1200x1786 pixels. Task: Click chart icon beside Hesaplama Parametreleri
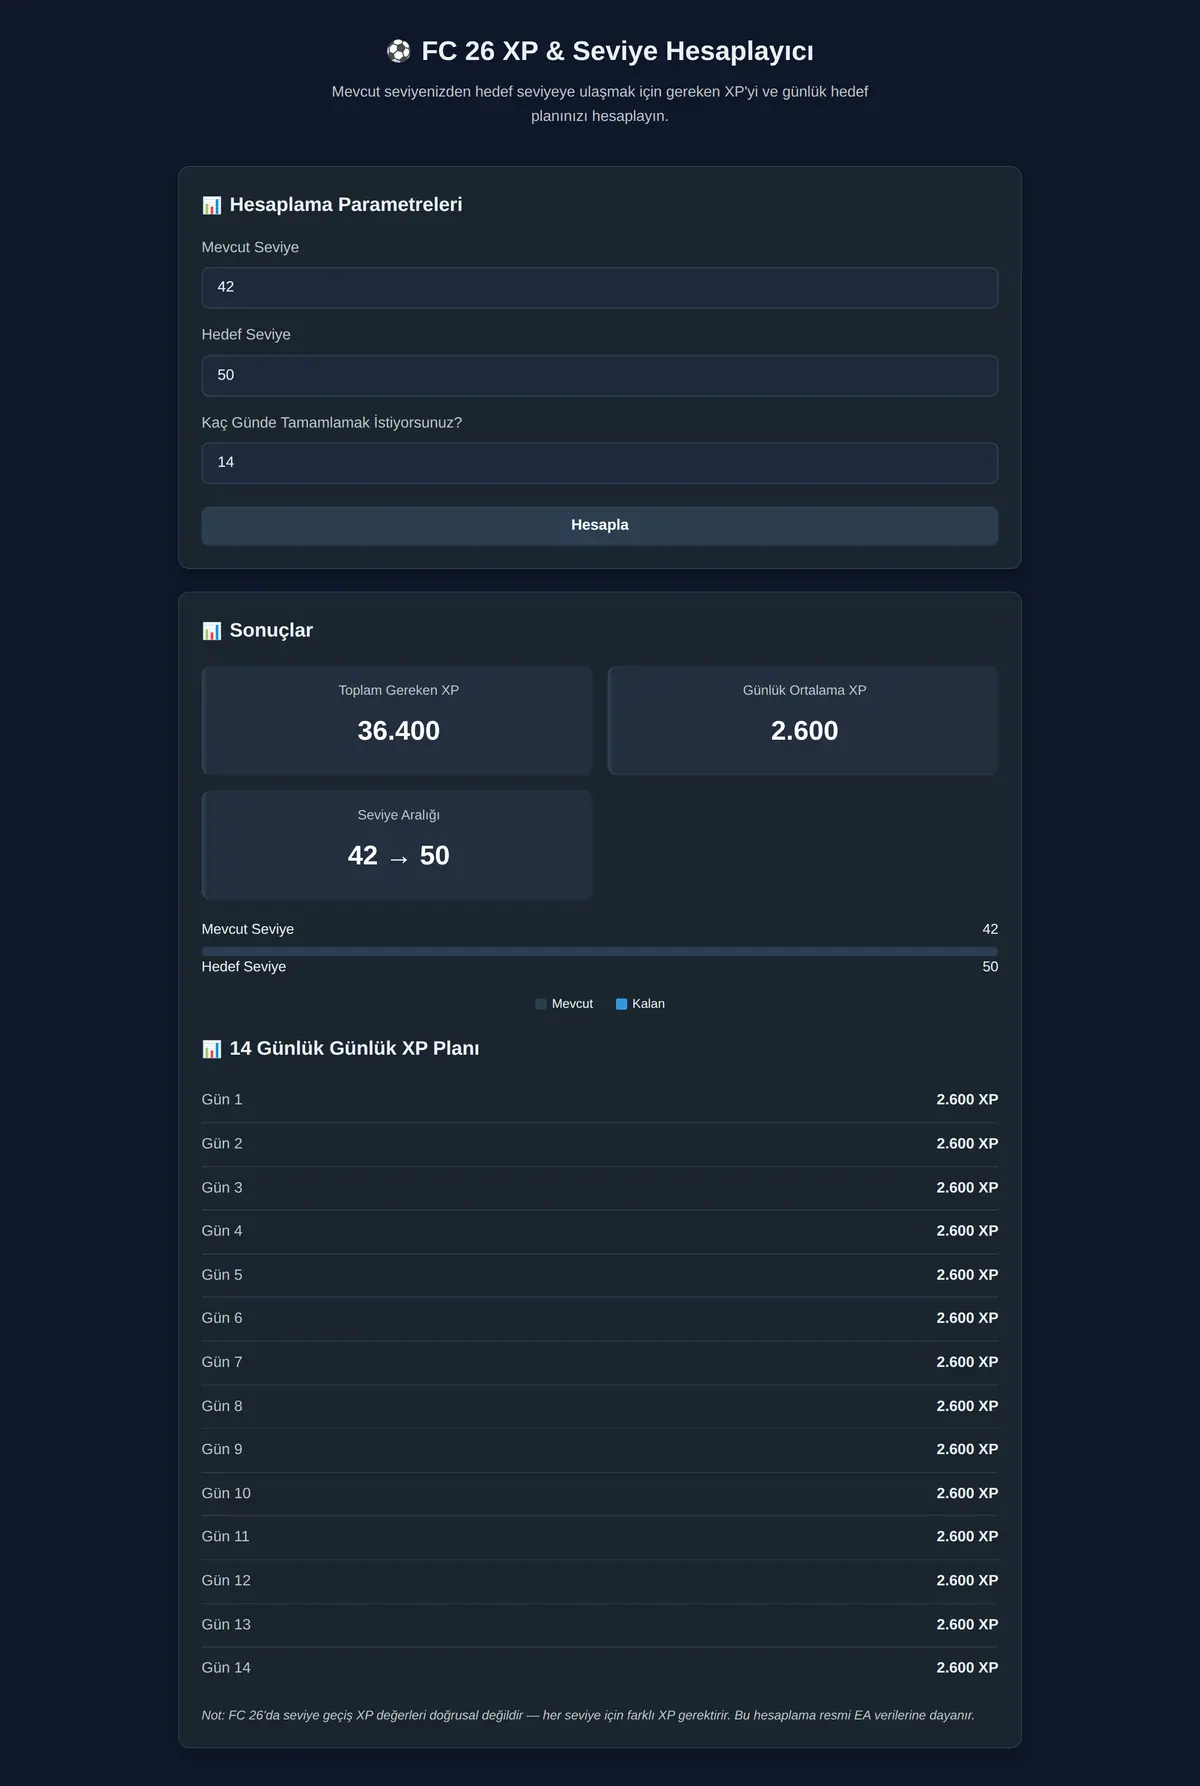point(212,205)
